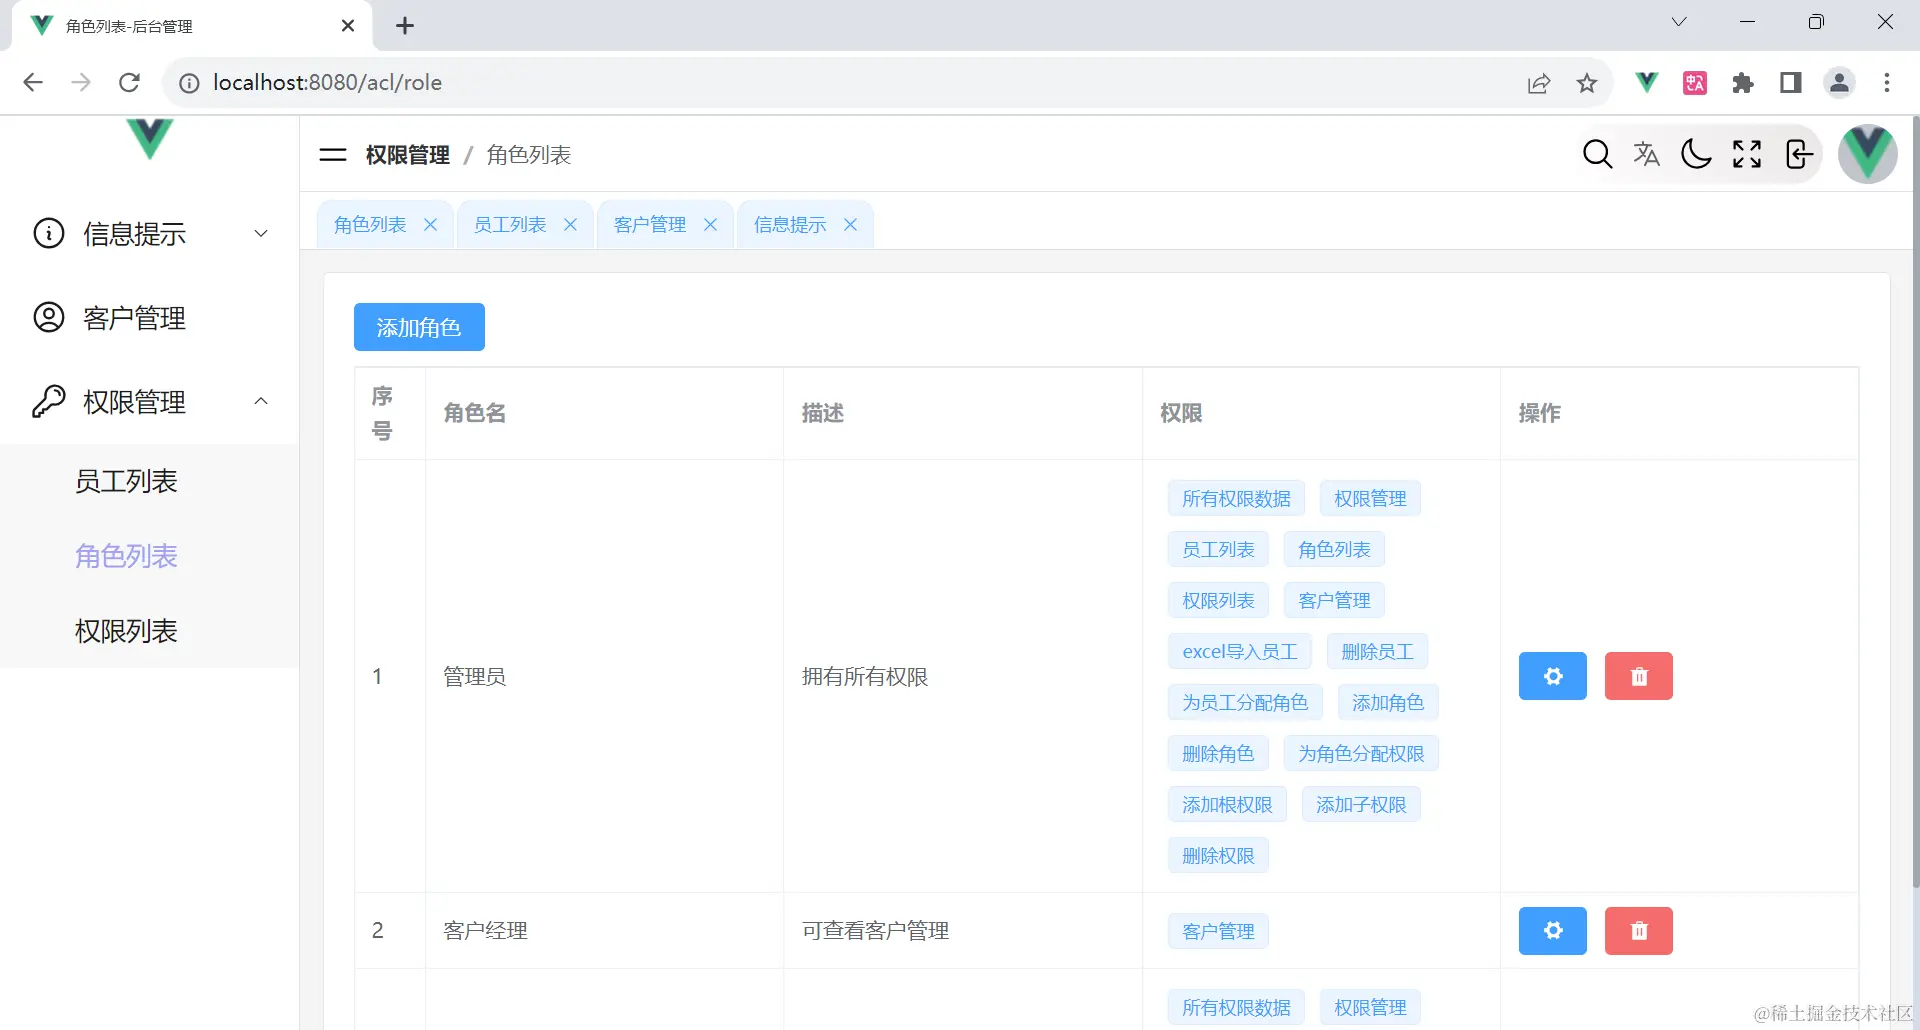Click the user avatar in the top right
Screen dimensions: 1920x1030
point(1867,154)
